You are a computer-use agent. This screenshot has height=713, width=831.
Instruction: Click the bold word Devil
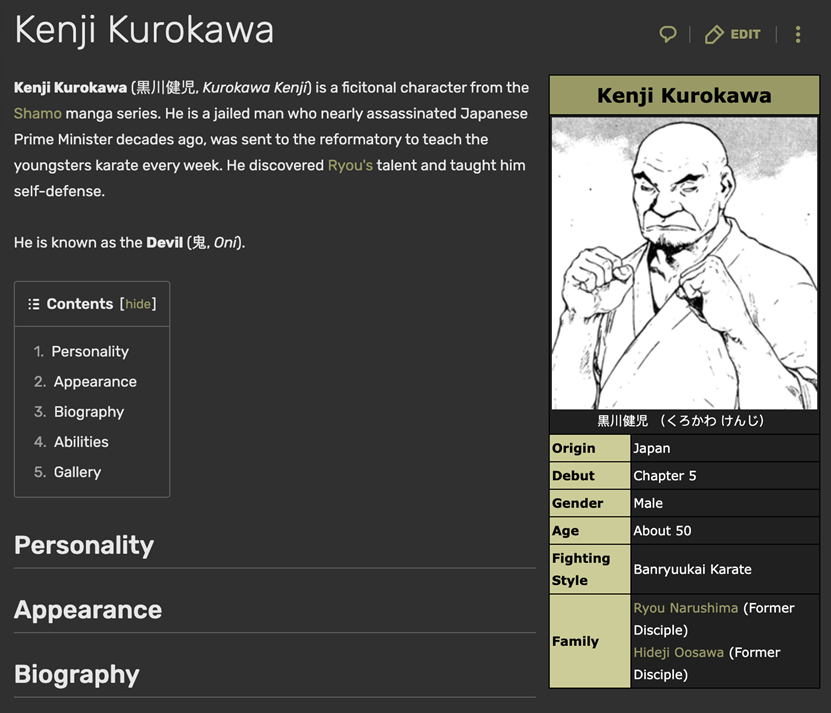(x=164, y=243)
